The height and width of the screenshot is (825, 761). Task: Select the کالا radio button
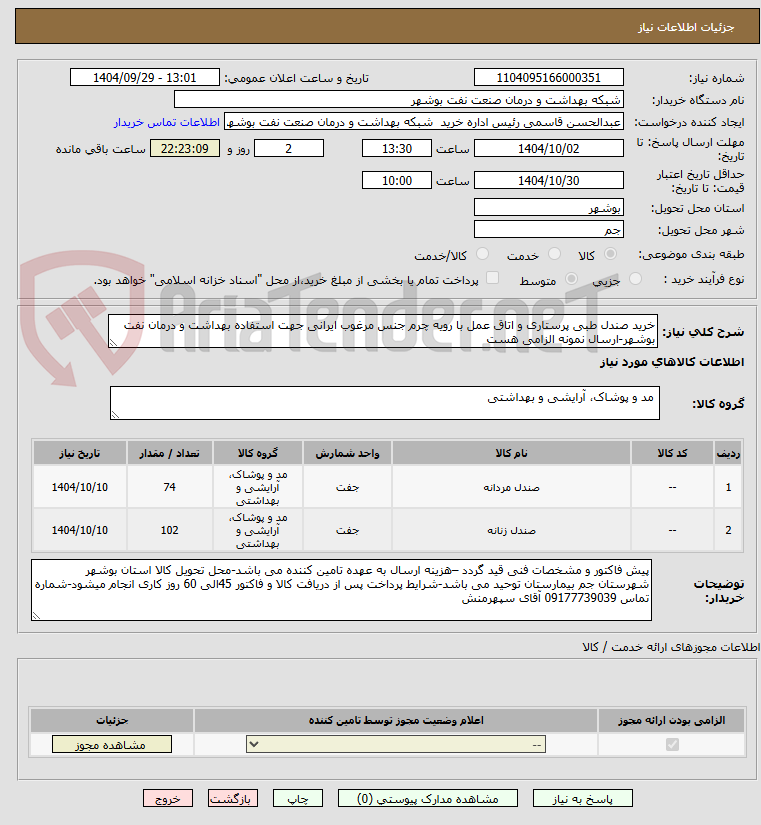[x=610, y=254]
